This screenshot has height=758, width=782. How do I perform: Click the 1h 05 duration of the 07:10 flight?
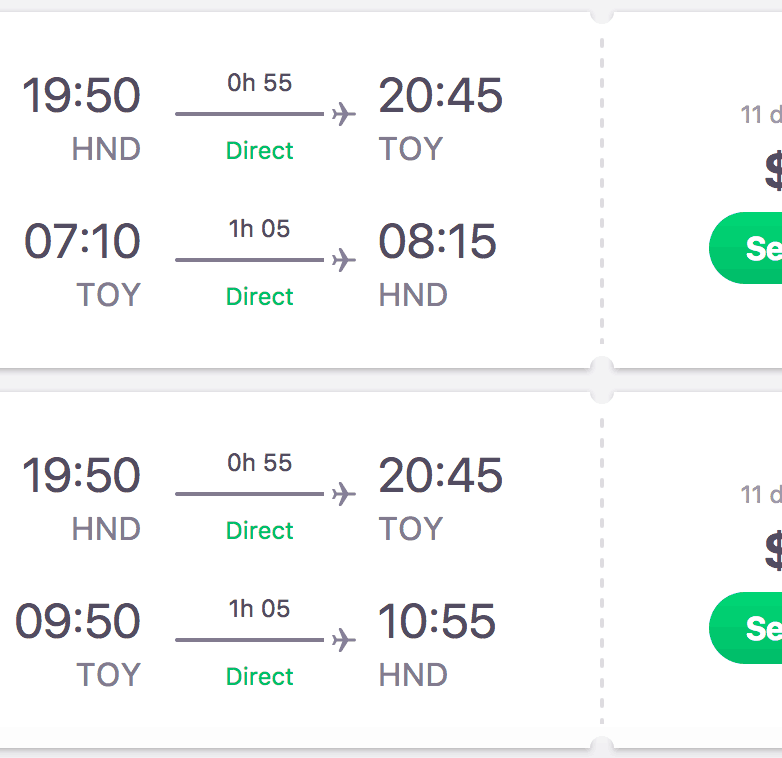(260, 229)
